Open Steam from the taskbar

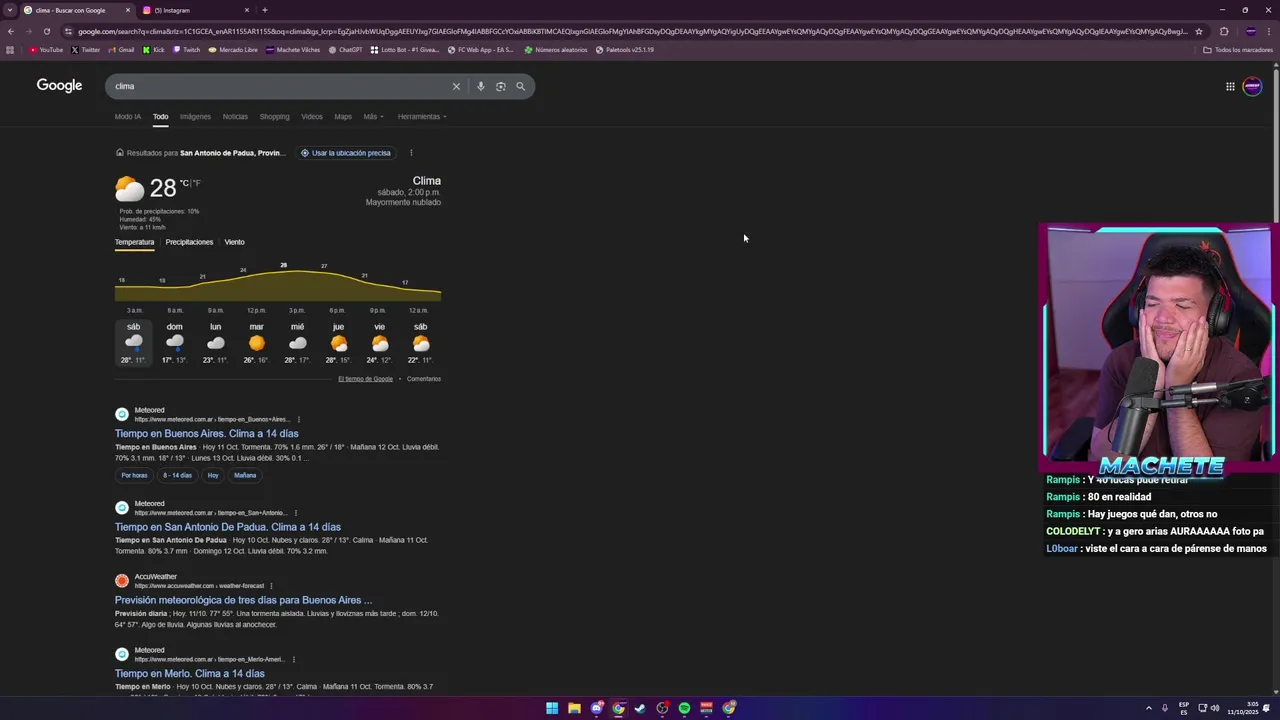(x=640, y=708)
